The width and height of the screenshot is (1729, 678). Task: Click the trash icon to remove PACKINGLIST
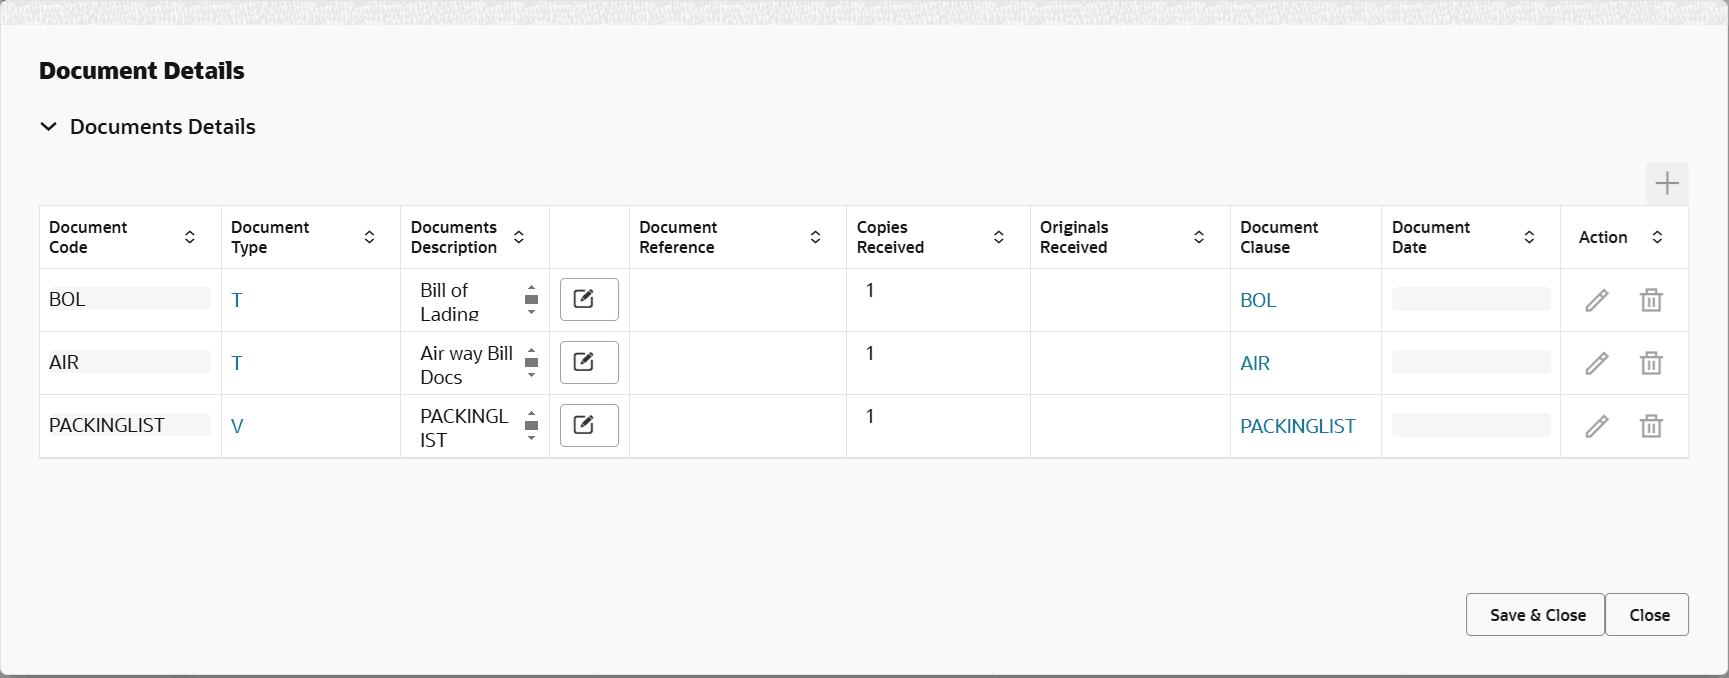click(x=1650, y=425)
